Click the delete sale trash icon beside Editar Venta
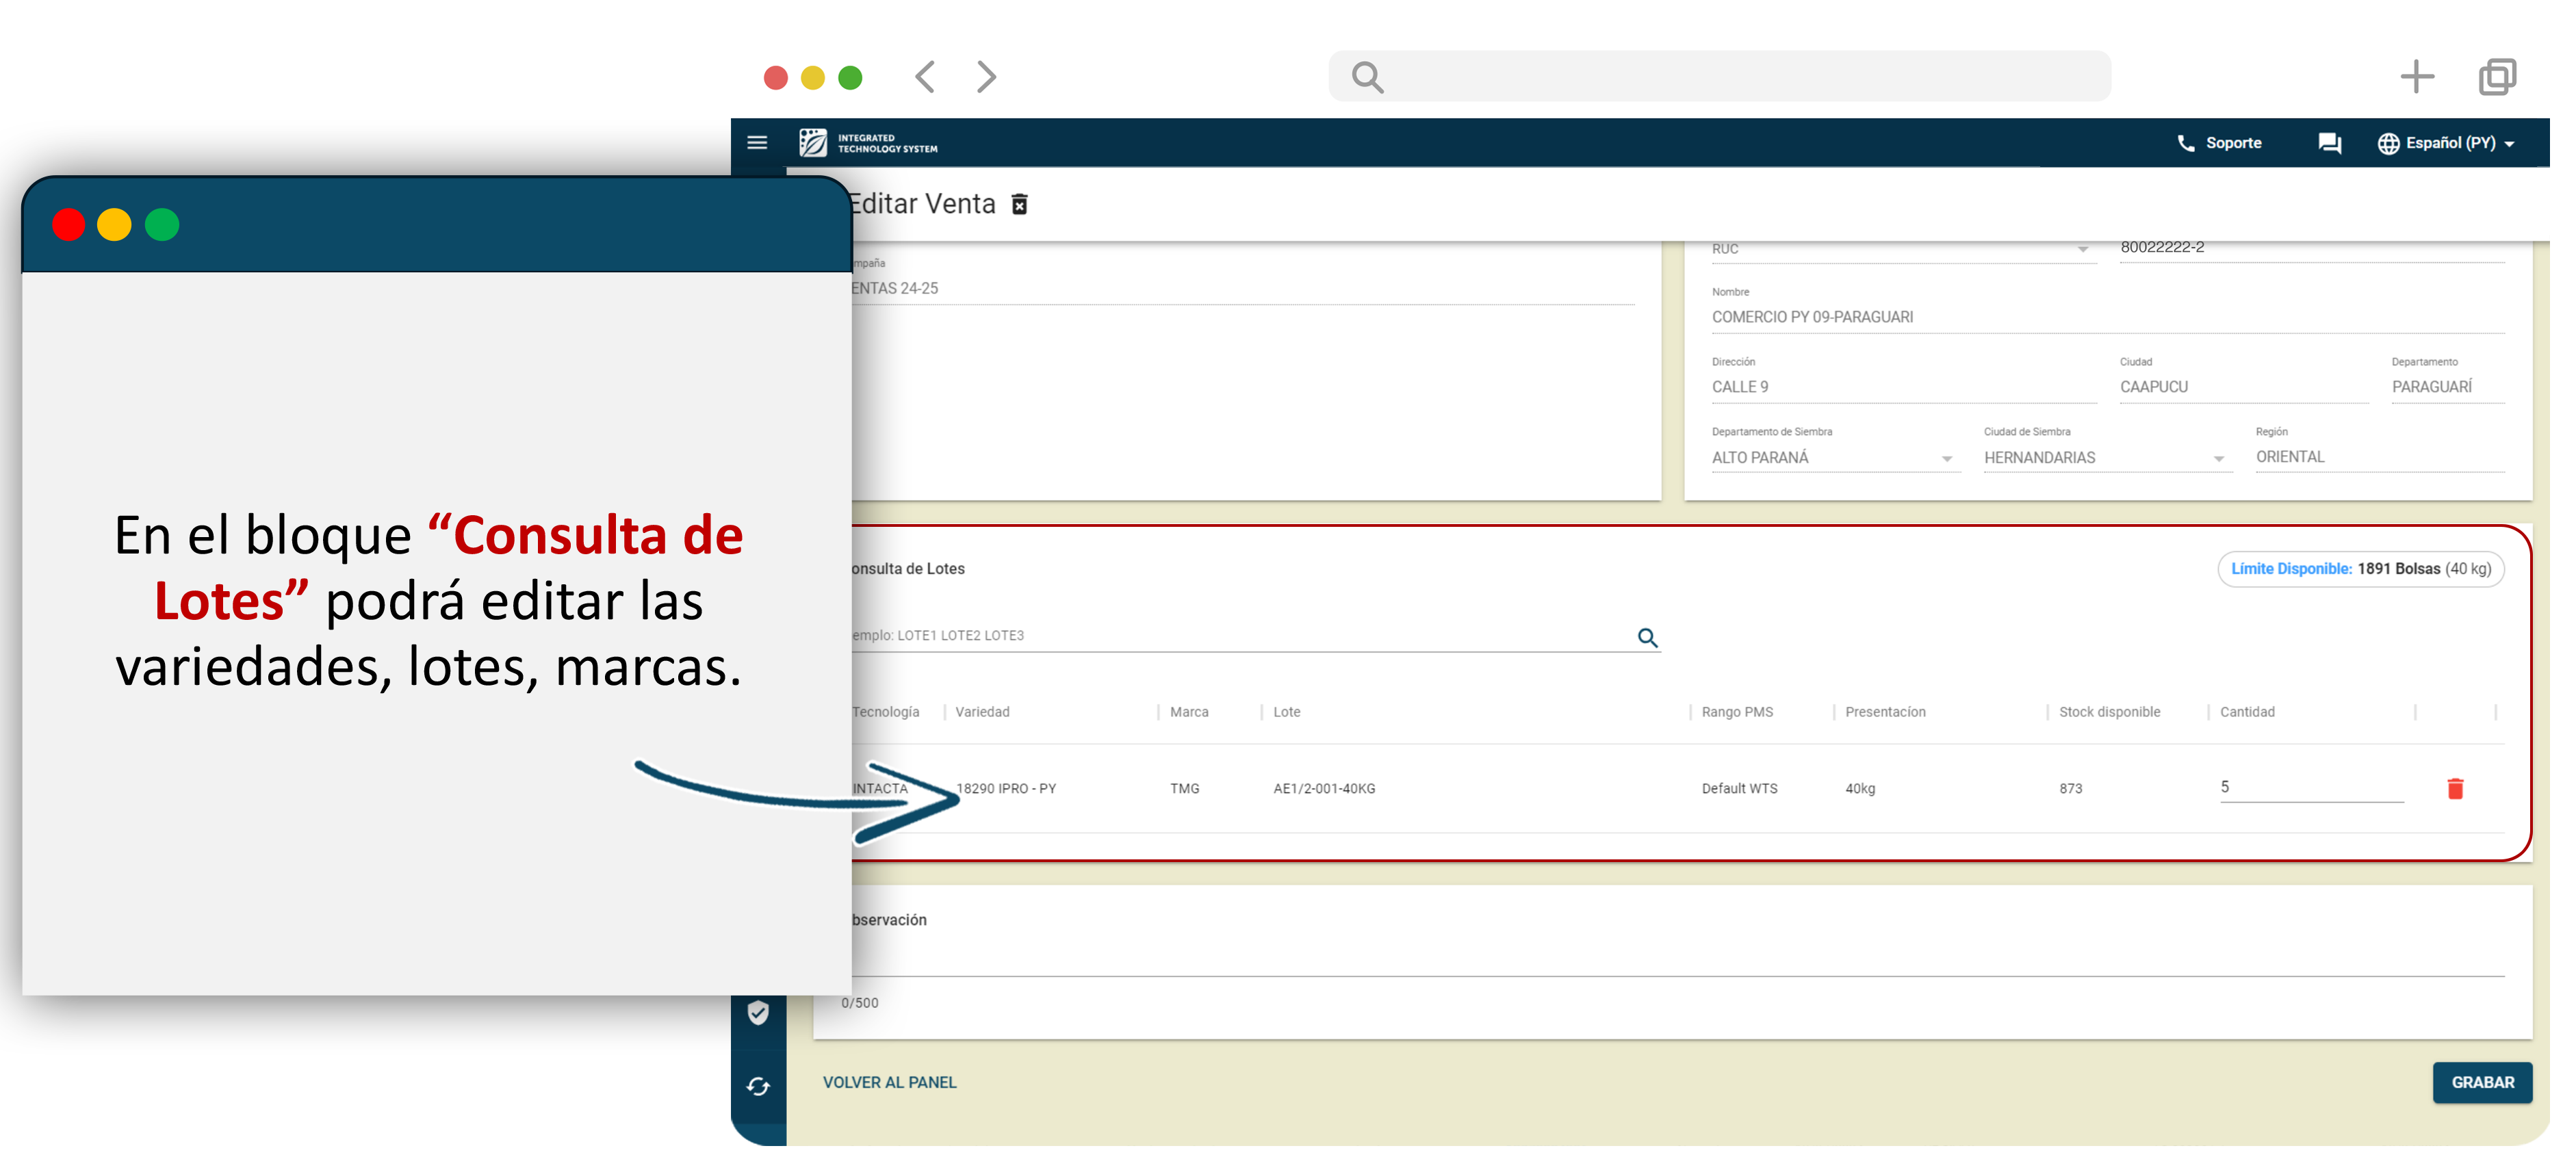This screenshot has width=2576, height=1170. click(1019, 205)
